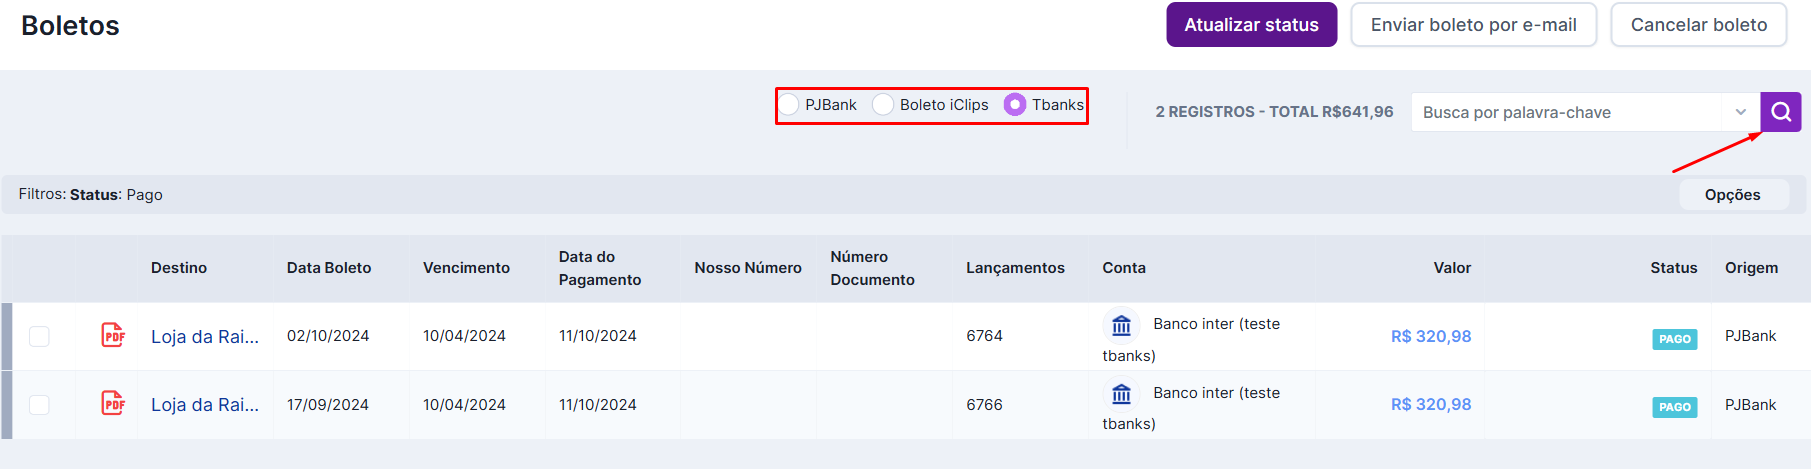
Task: Click bank icon in lançamento 6764 row
Action: tap(1121, 325)
